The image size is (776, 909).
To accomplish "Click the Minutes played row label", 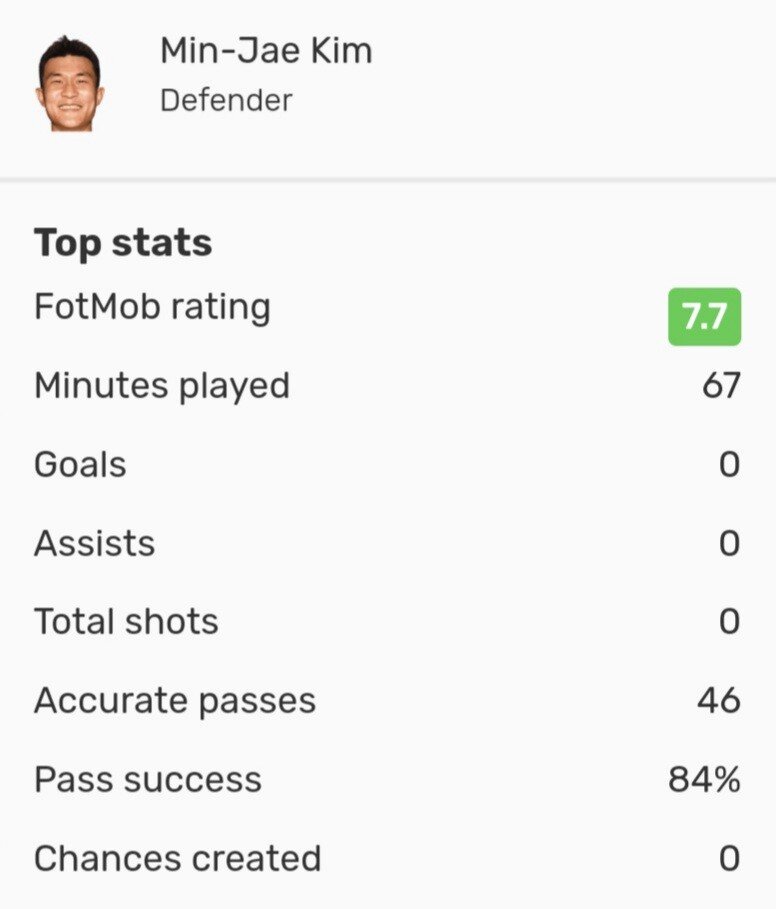I will [162, 386].
